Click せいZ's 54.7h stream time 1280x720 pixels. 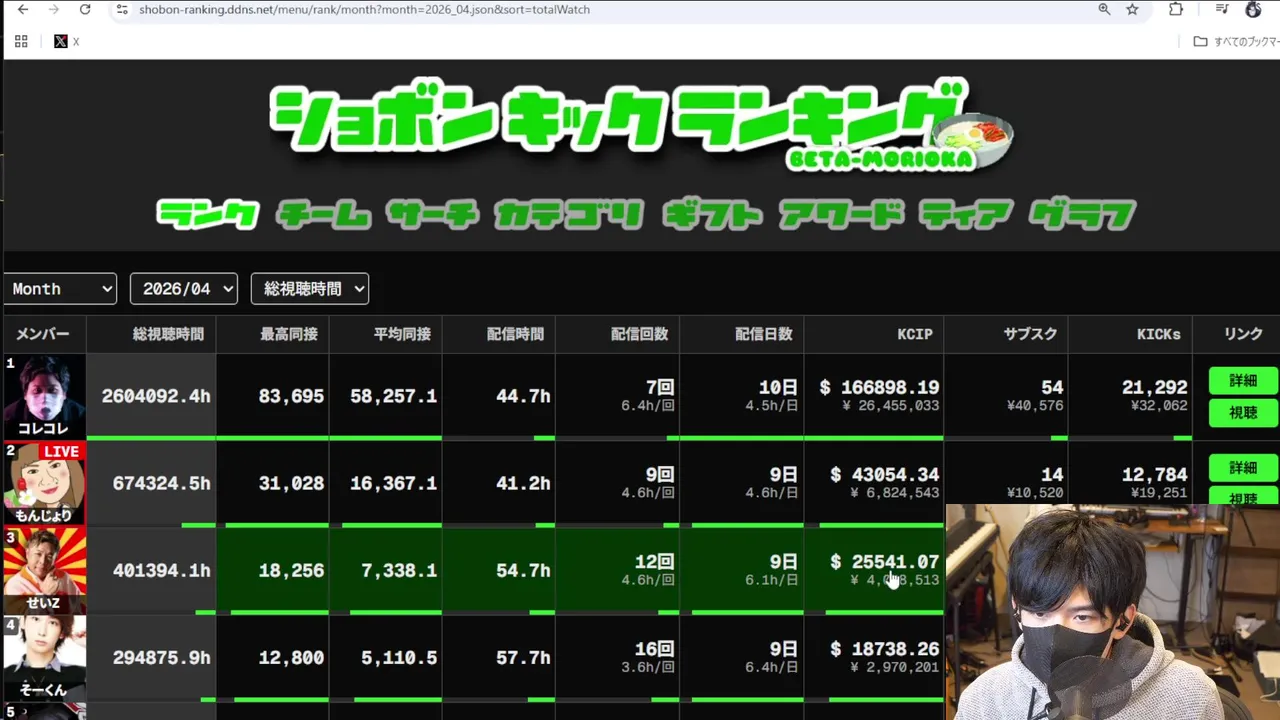click(x=523, y=570)
